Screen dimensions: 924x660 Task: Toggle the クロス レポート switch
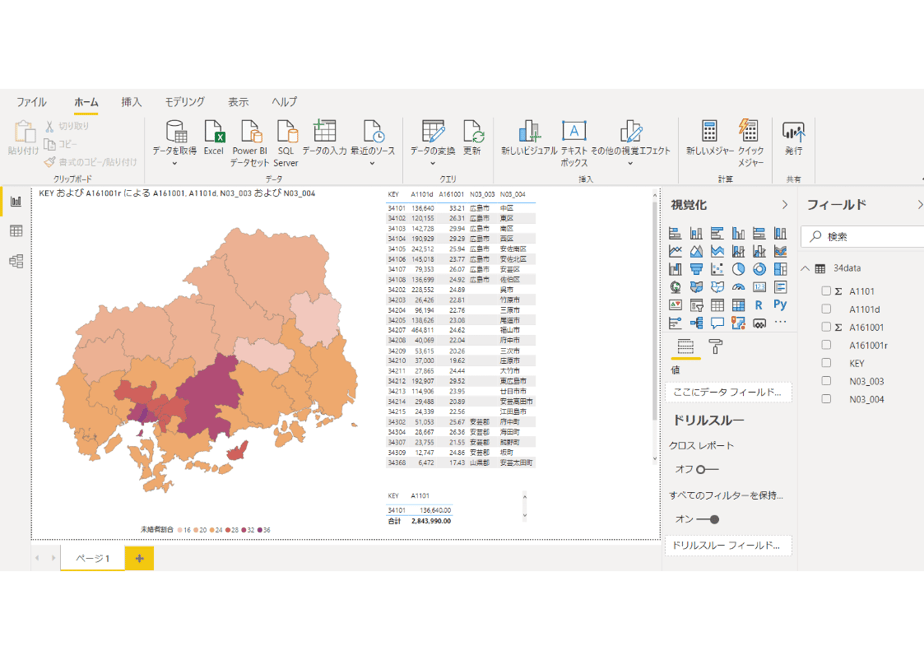click(x=707, y=470)
